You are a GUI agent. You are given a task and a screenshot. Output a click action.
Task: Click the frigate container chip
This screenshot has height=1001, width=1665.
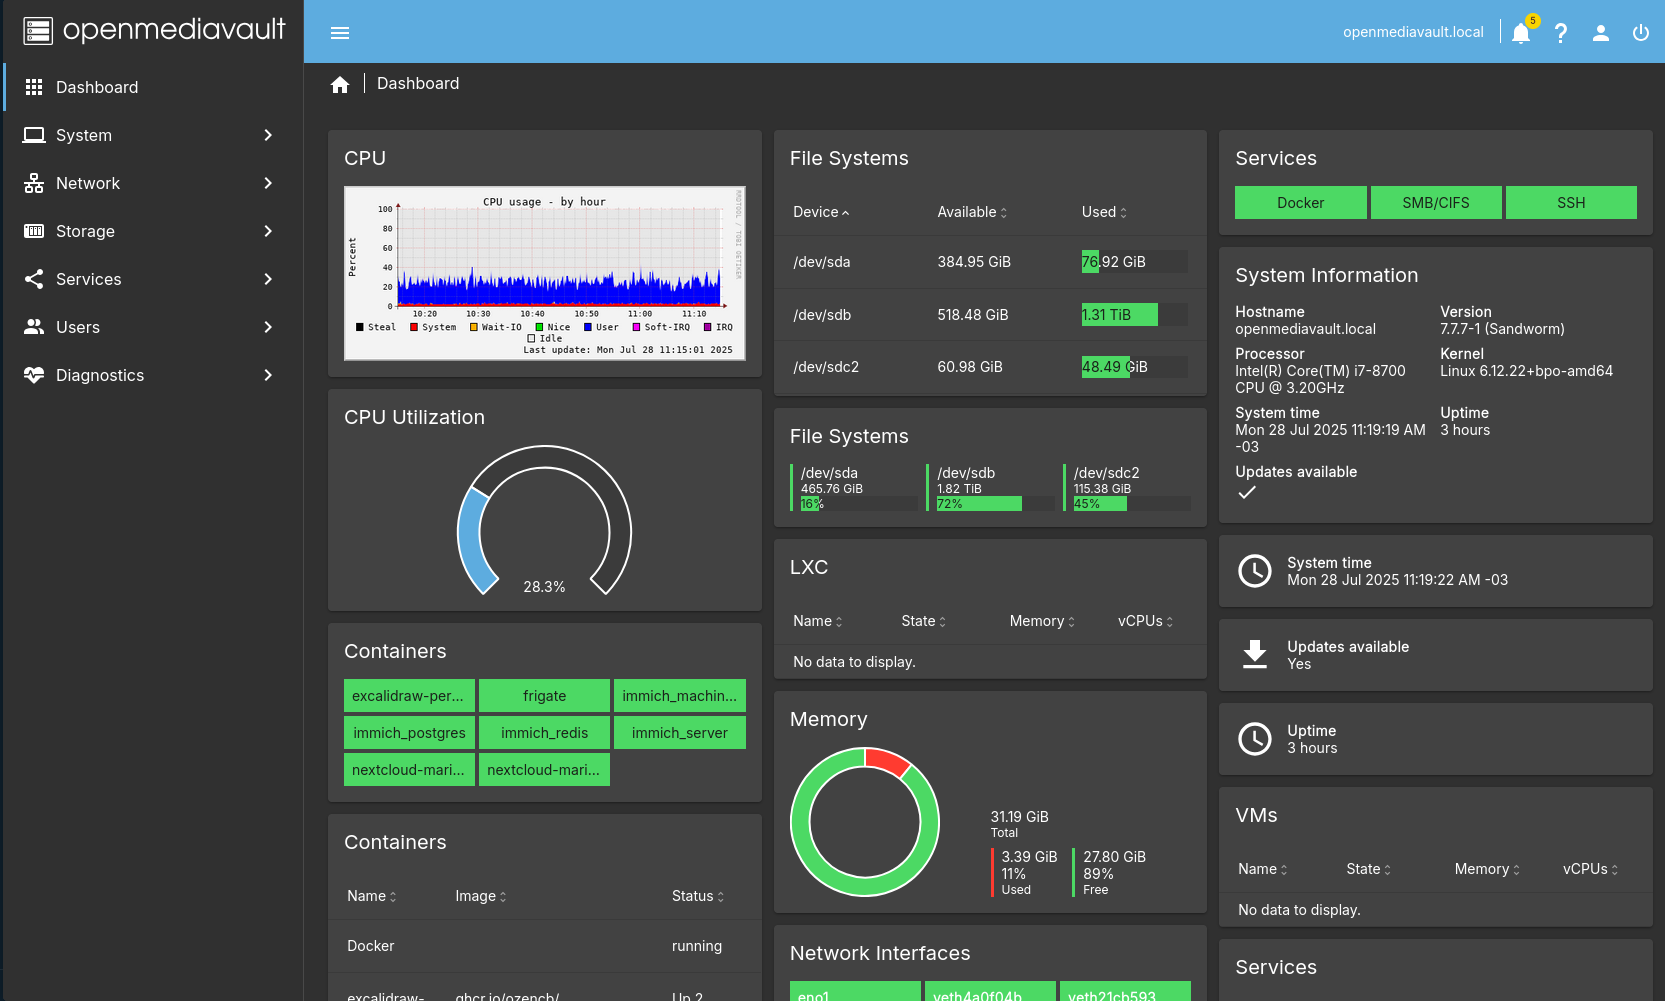[544, 695]
